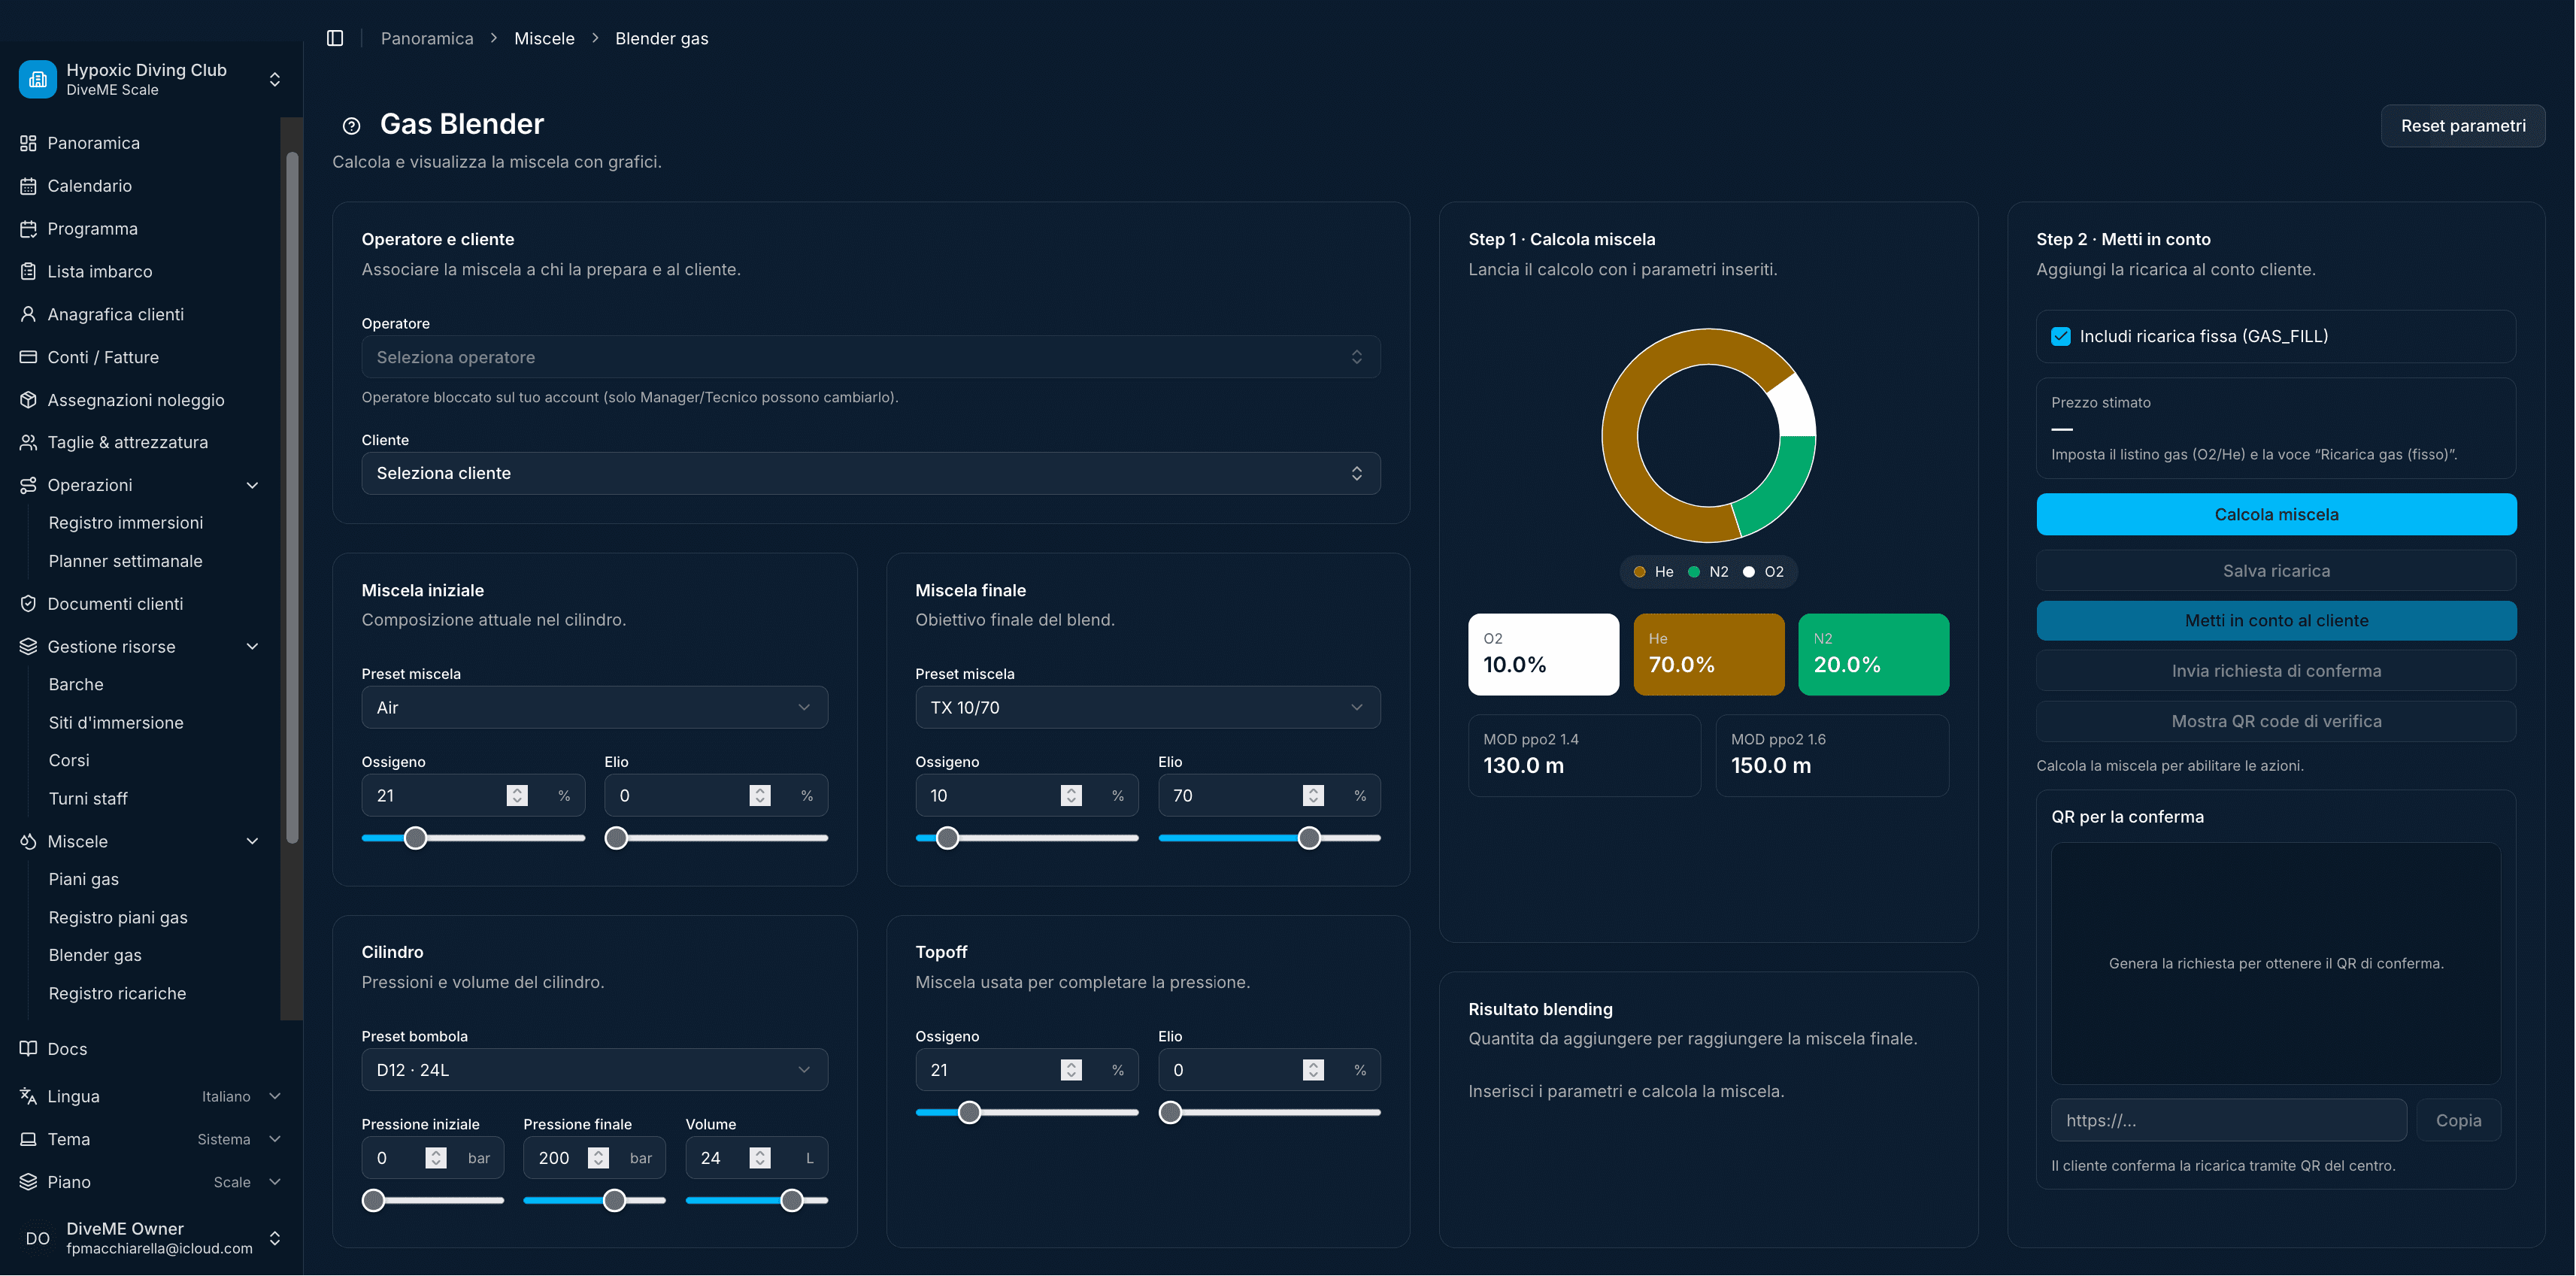This screenshot has width=2576, height=1276.
Task: Go to Barche in sidebar
Action: coord(76,685)
